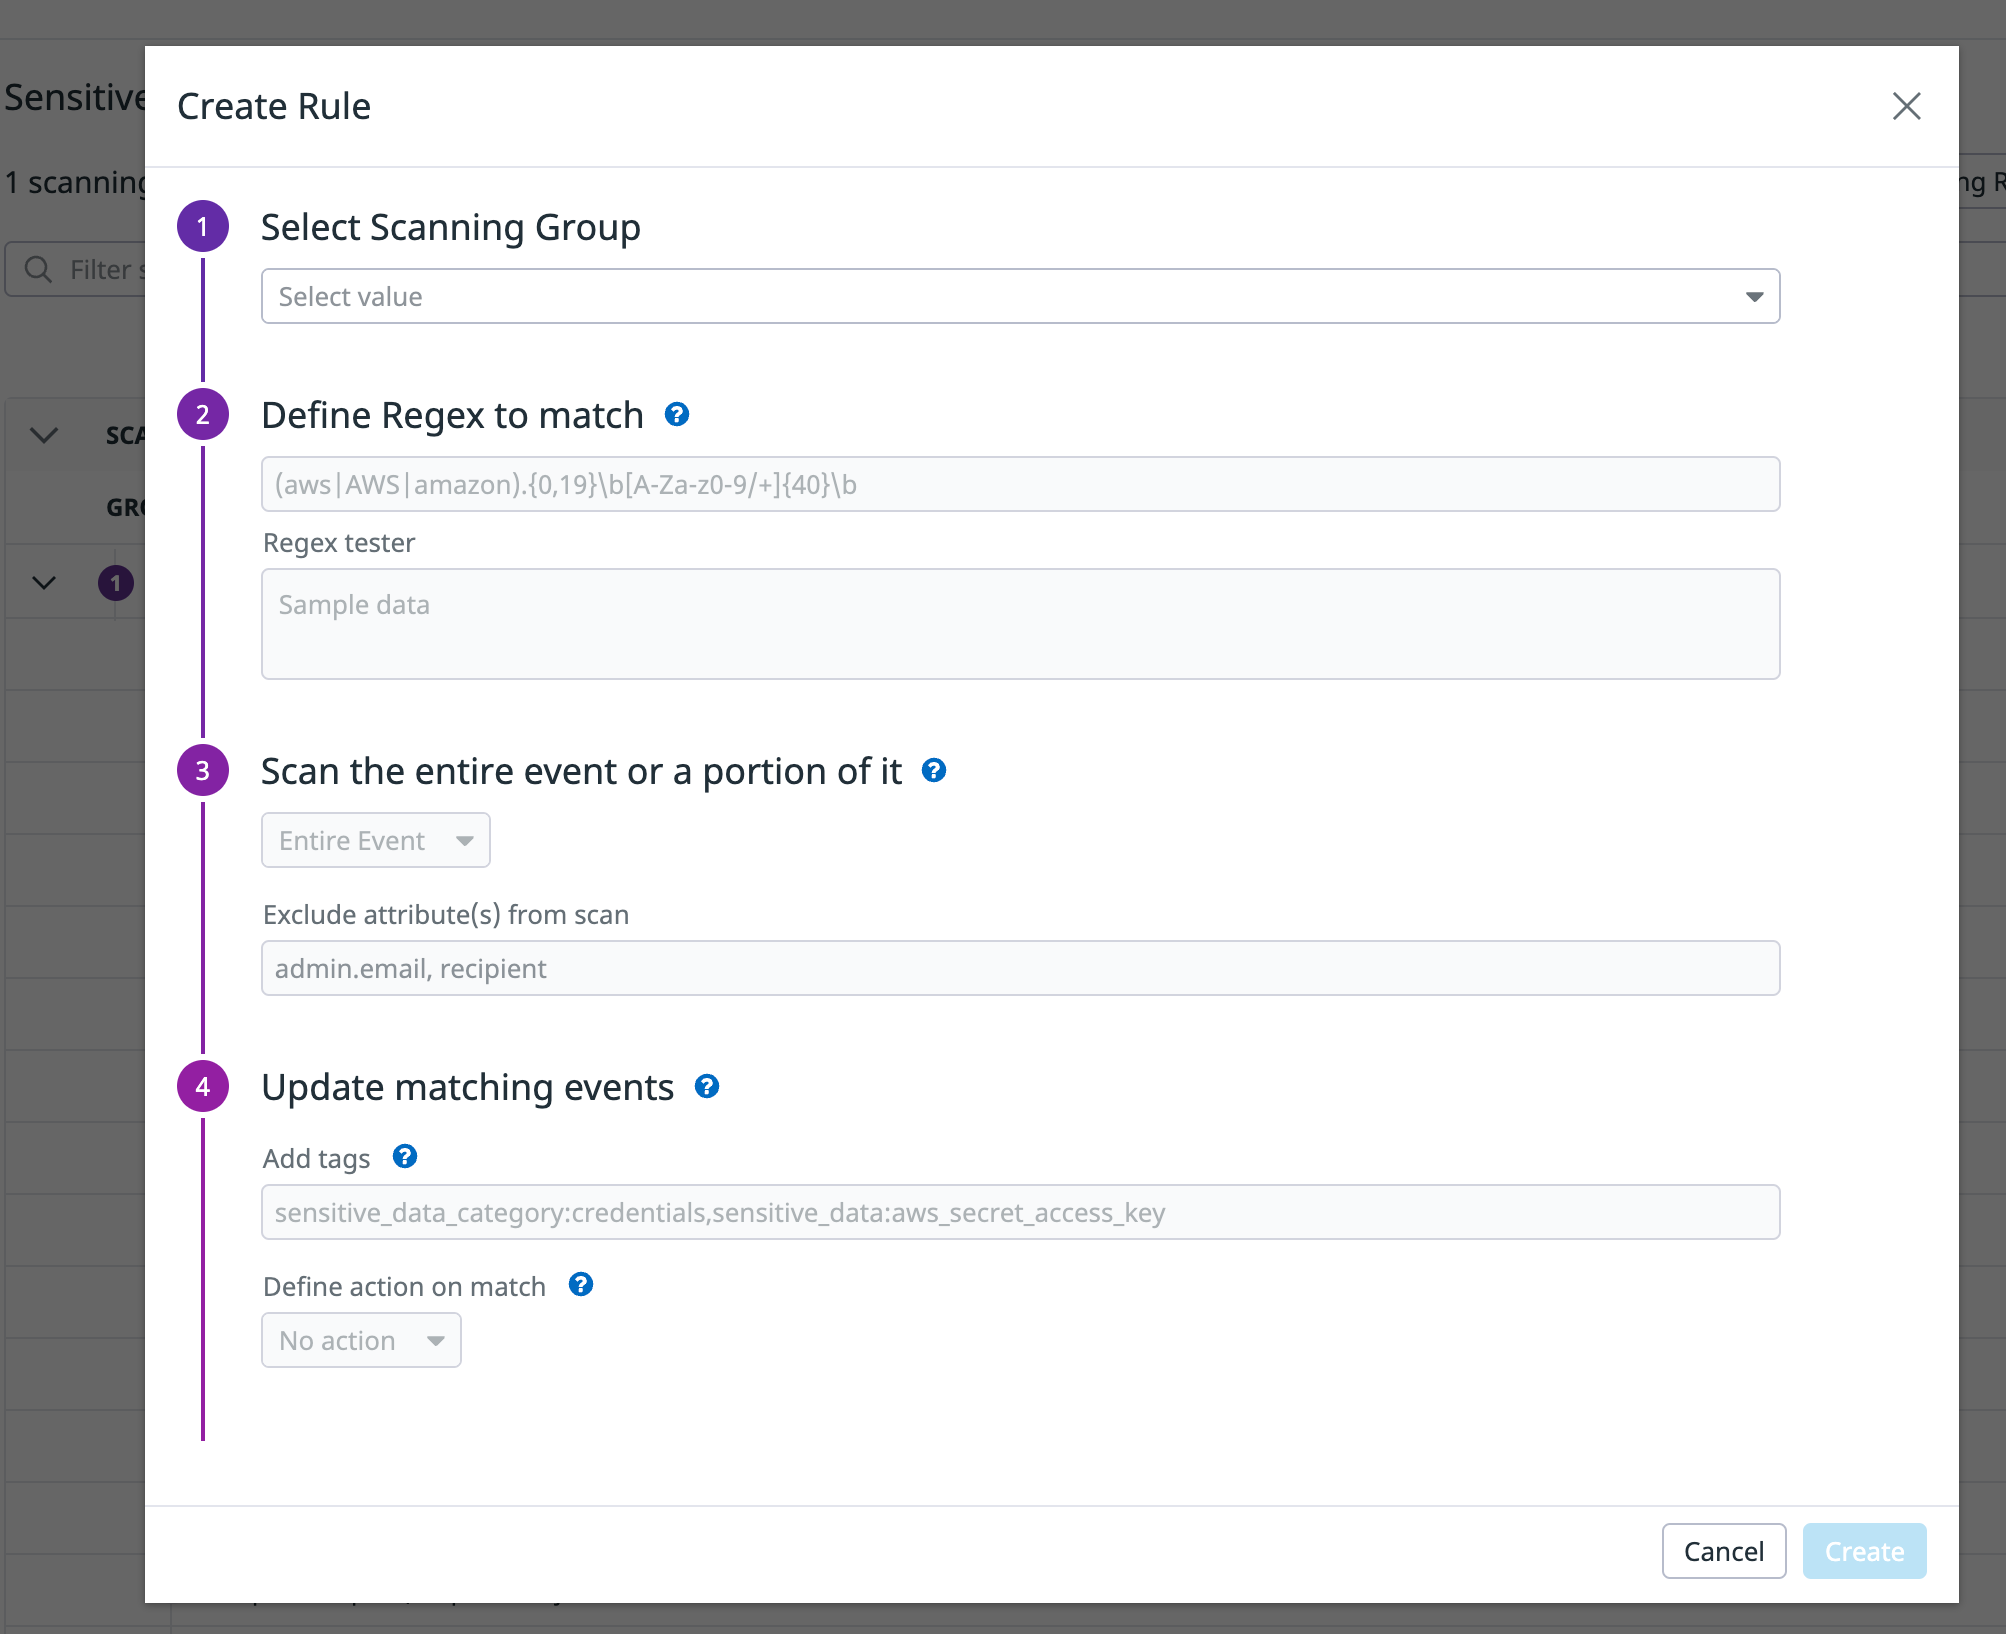The height and width of the screenshot is (1634, 2006).
Task: Click the step 4 purple circle marker
Action: pyautogui.click(x=203, y=1086)
